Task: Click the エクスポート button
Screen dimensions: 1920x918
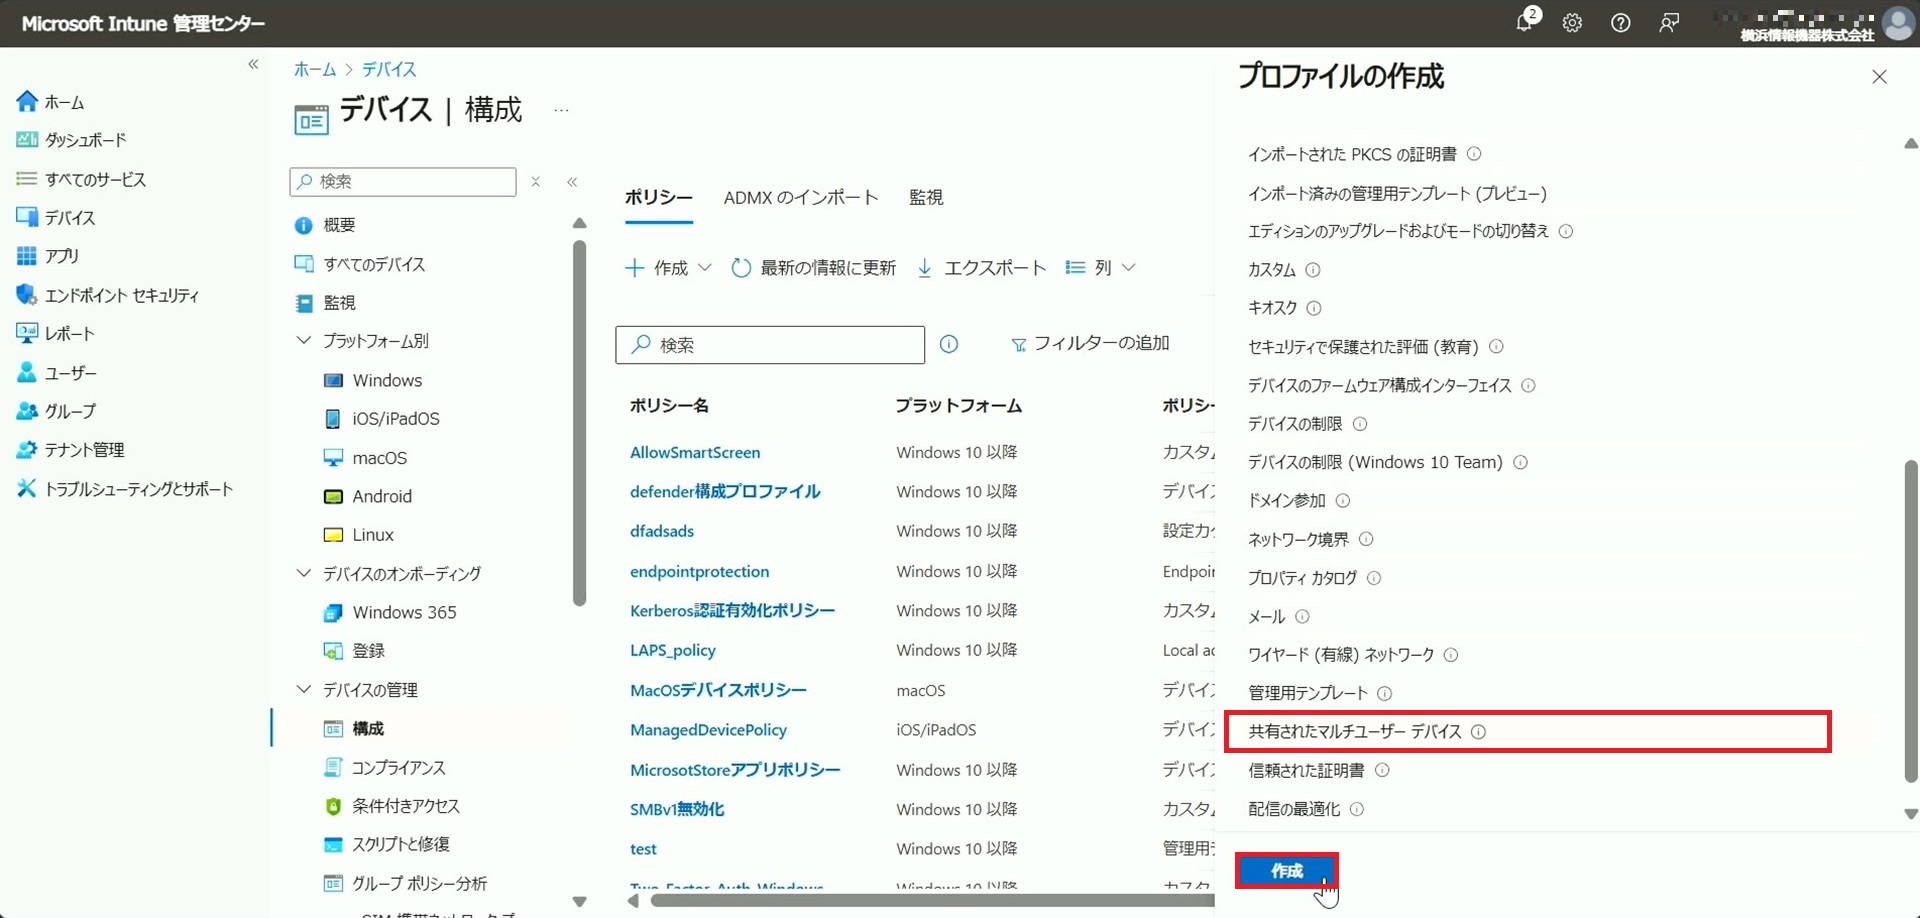Action: click(982, 268)
